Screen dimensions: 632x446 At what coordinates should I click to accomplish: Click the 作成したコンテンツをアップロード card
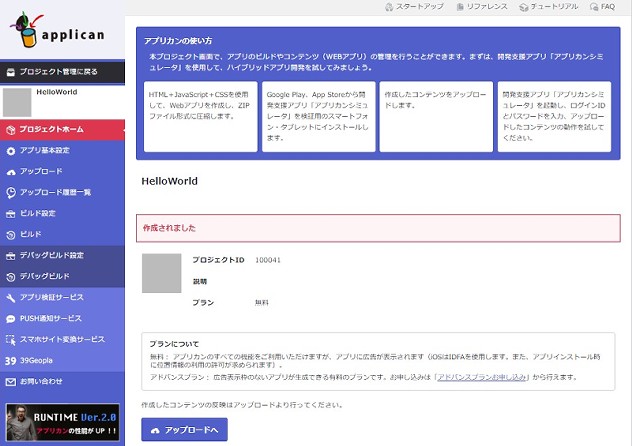pyautogui.click(x=436, y=117)
